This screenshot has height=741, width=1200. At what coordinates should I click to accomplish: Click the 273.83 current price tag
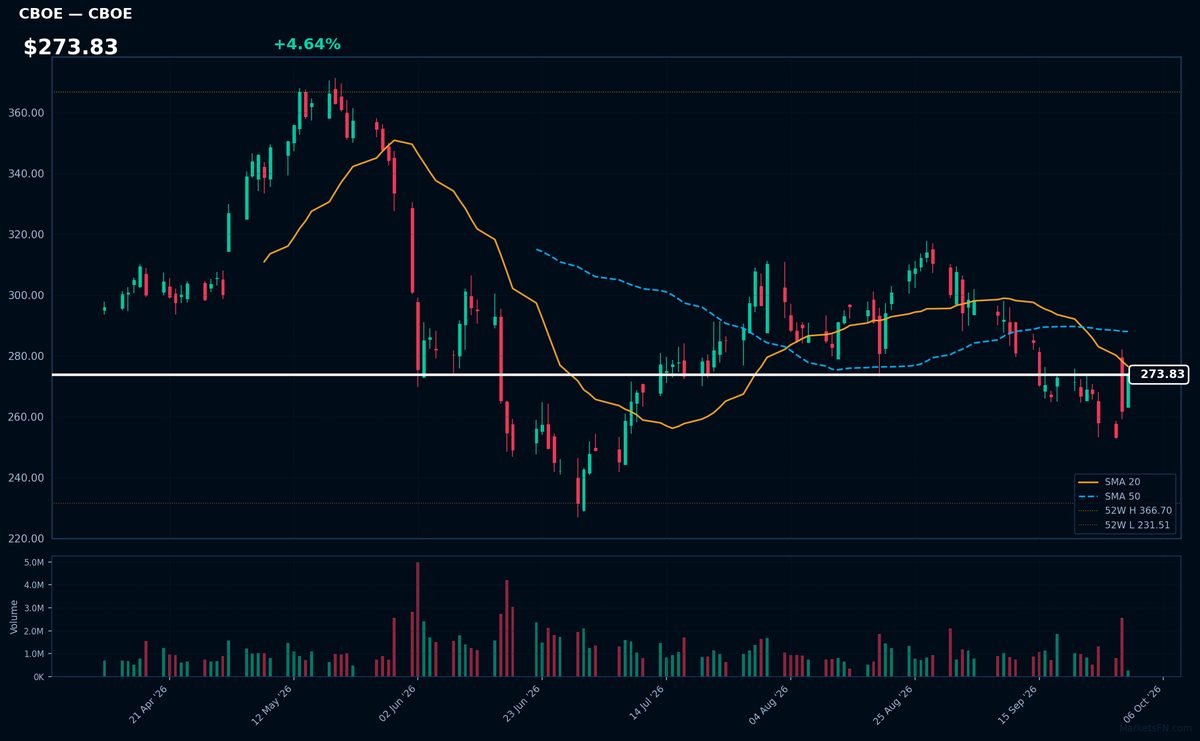[1159, 375]
